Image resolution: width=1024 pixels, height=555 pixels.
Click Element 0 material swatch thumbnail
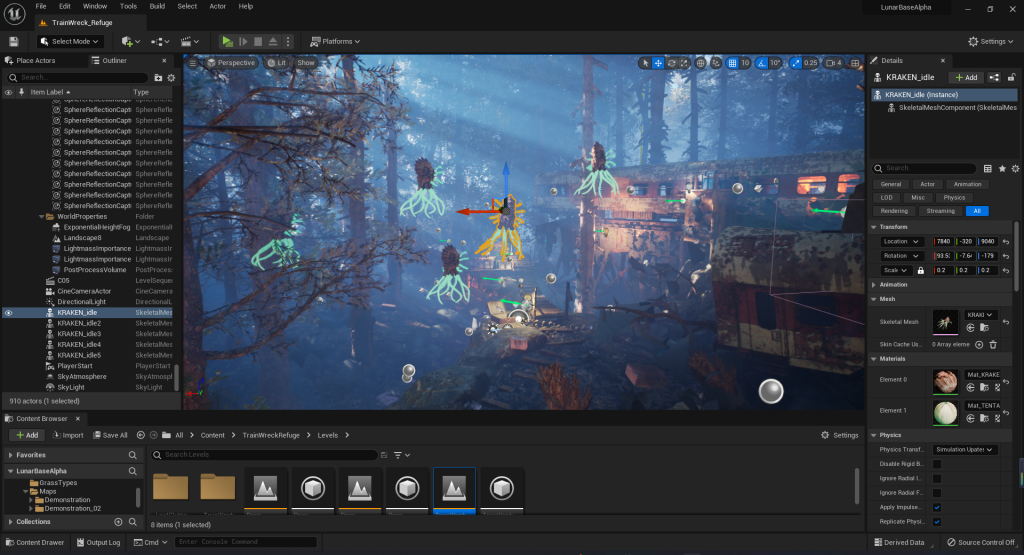[x=945, y=380]
